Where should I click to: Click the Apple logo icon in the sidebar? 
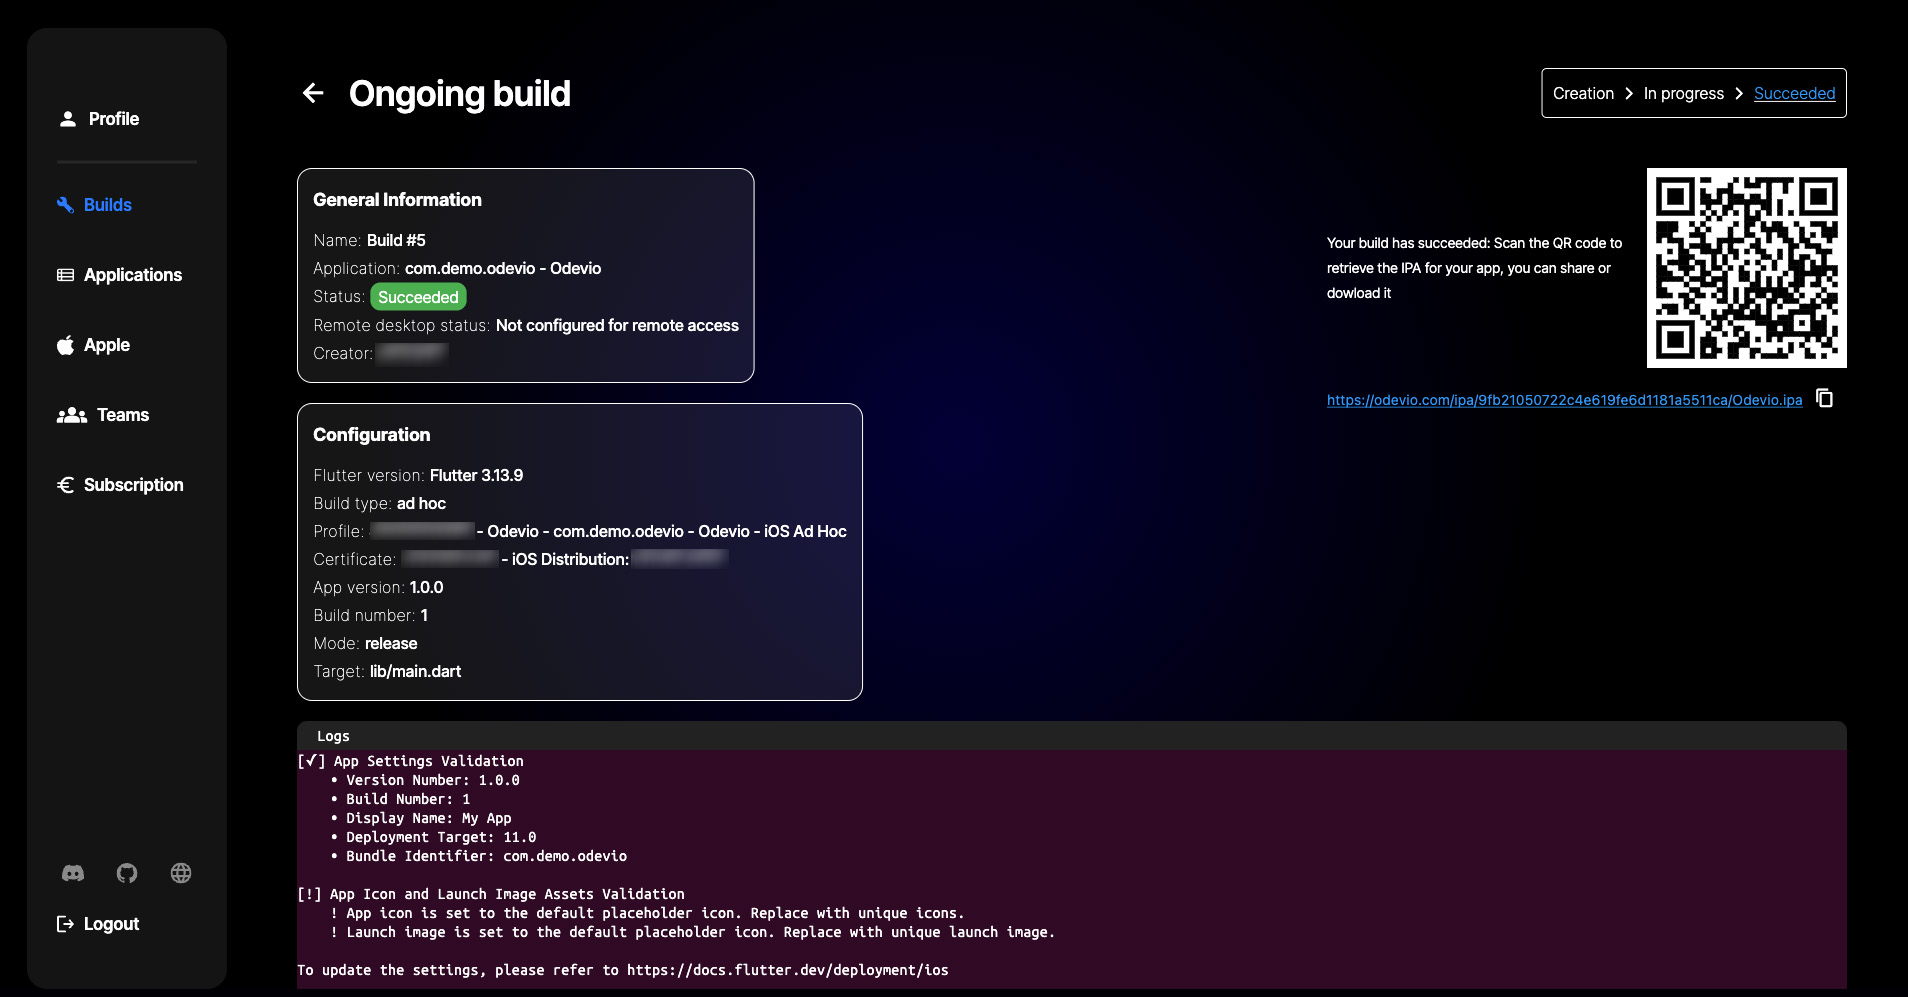point(66,345)
